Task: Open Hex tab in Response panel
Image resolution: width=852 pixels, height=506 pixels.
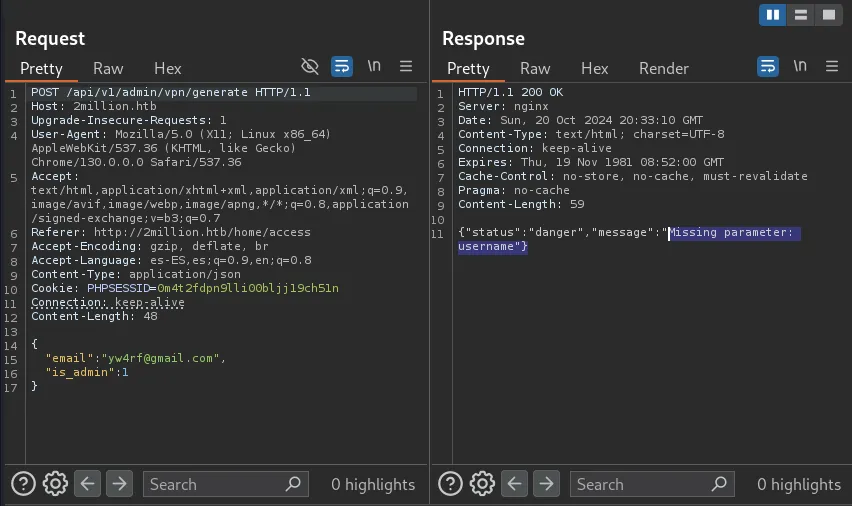Action: [594, 68]
